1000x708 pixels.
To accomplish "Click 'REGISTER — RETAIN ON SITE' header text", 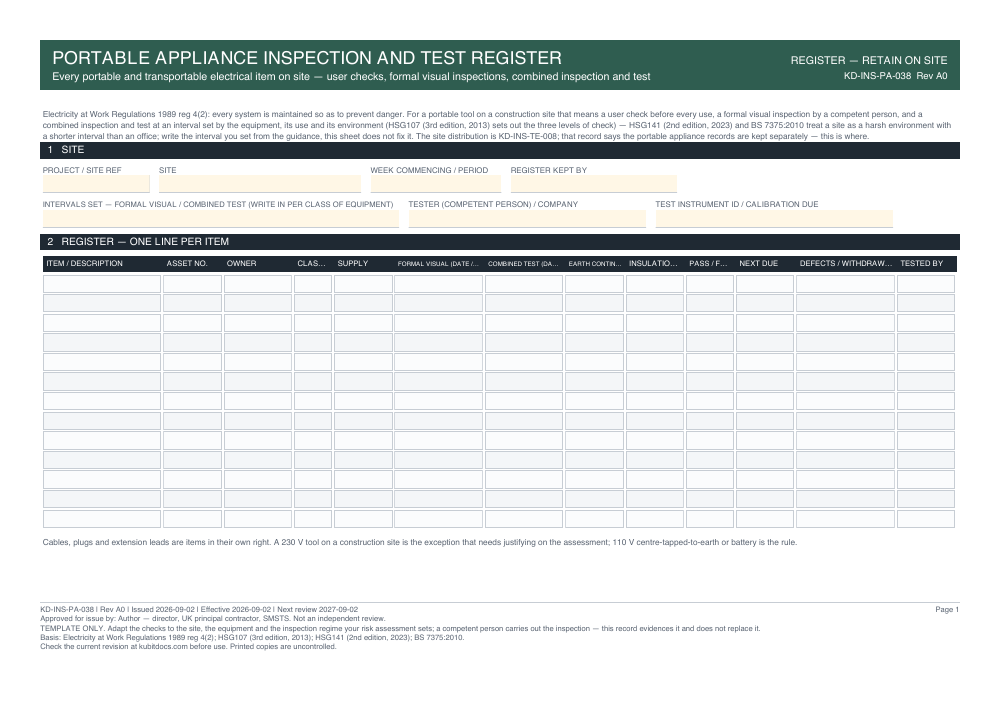I will 869,61.
